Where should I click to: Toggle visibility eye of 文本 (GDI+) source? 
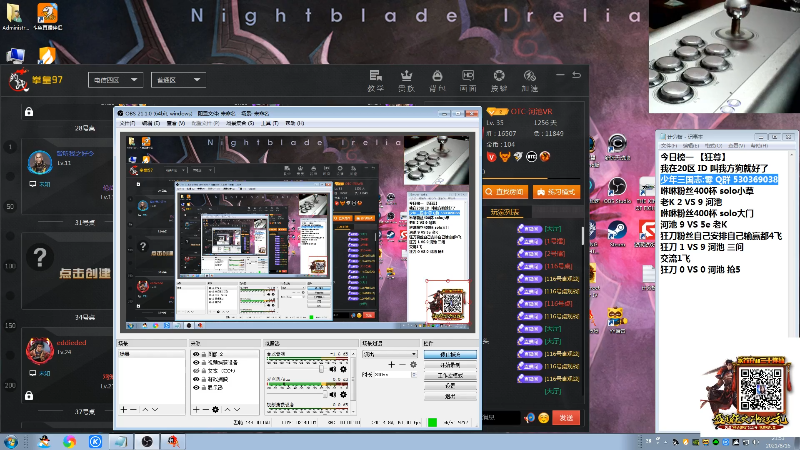click(x=196, y=371)
